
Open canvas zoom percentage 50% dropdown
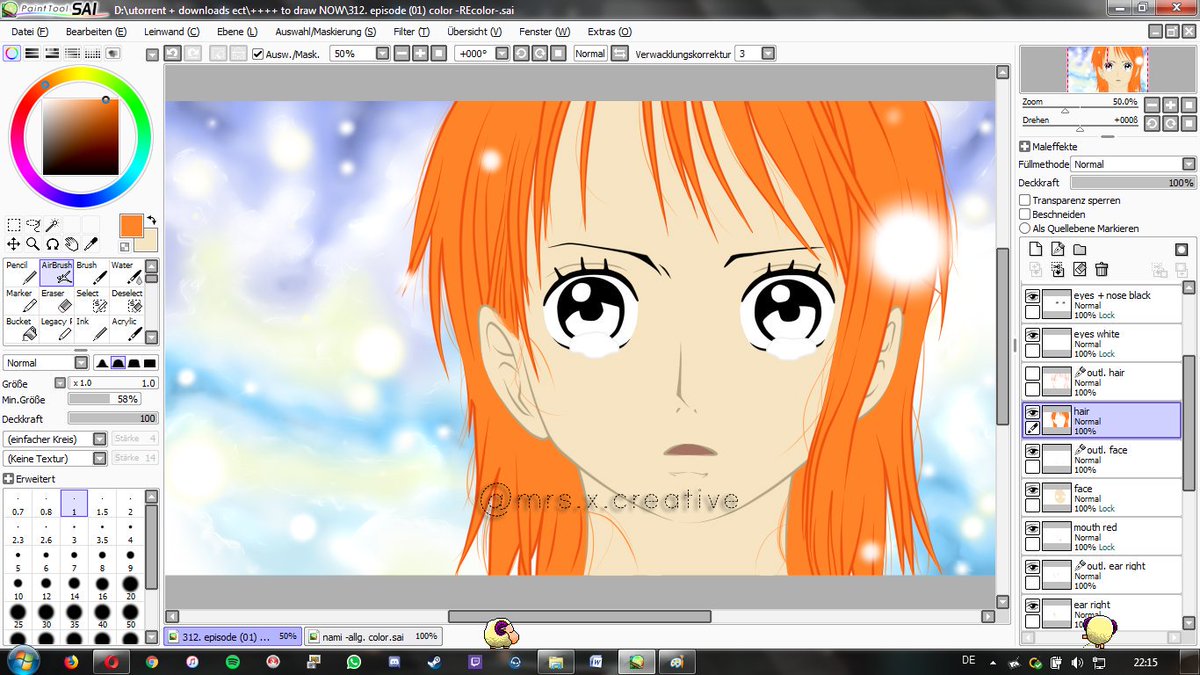coord(381,53)
